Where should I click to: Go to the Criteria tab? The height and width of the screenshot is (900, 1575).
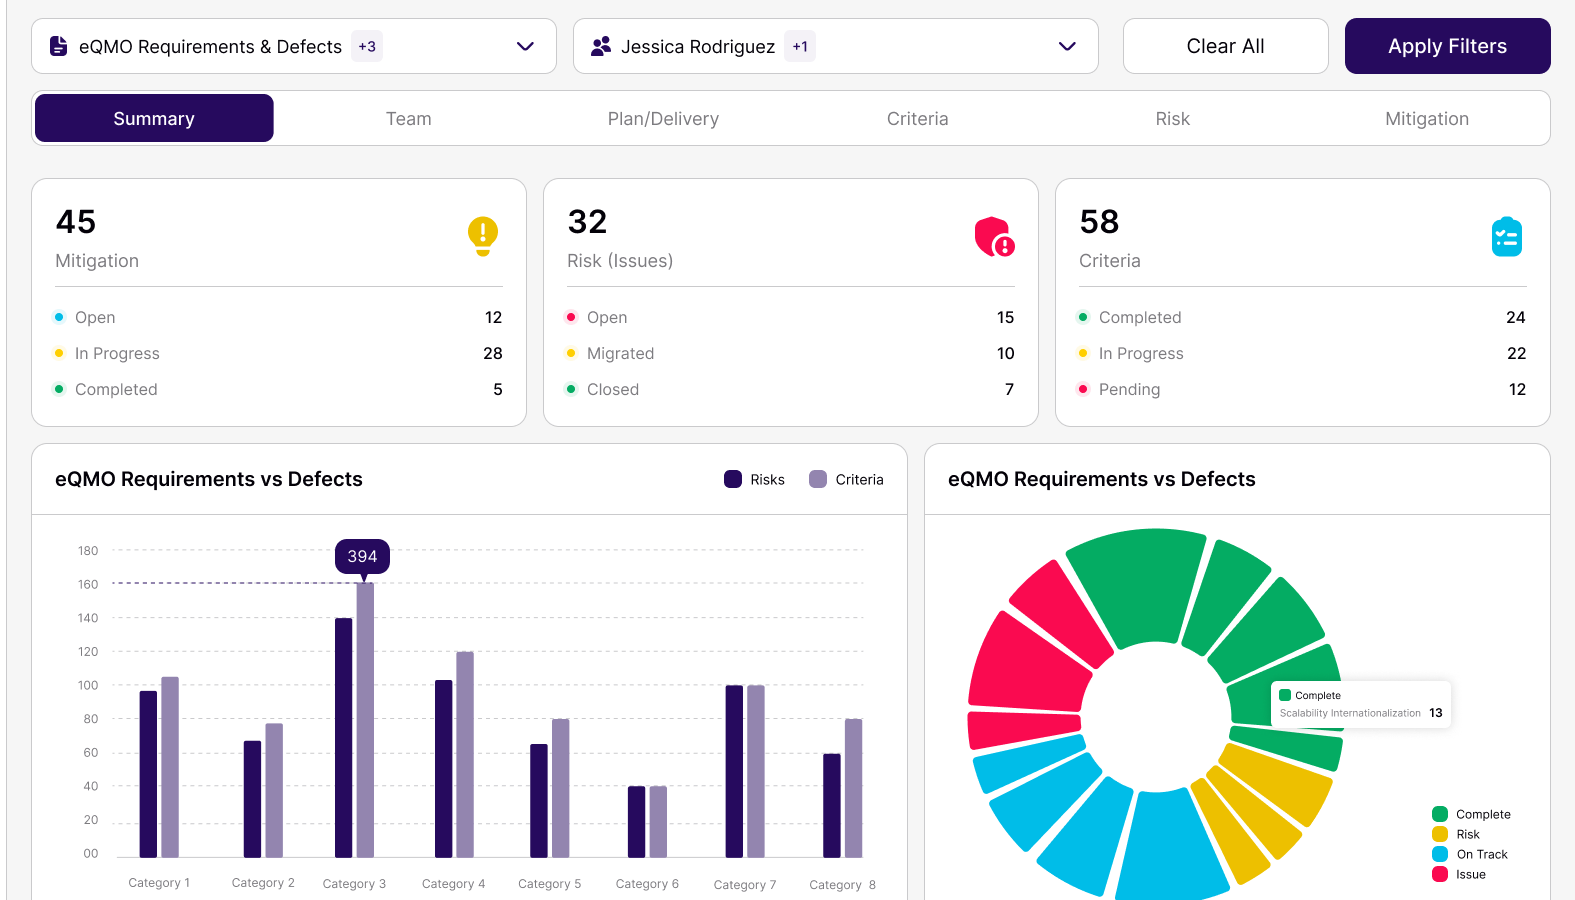[x=918, y=118]
